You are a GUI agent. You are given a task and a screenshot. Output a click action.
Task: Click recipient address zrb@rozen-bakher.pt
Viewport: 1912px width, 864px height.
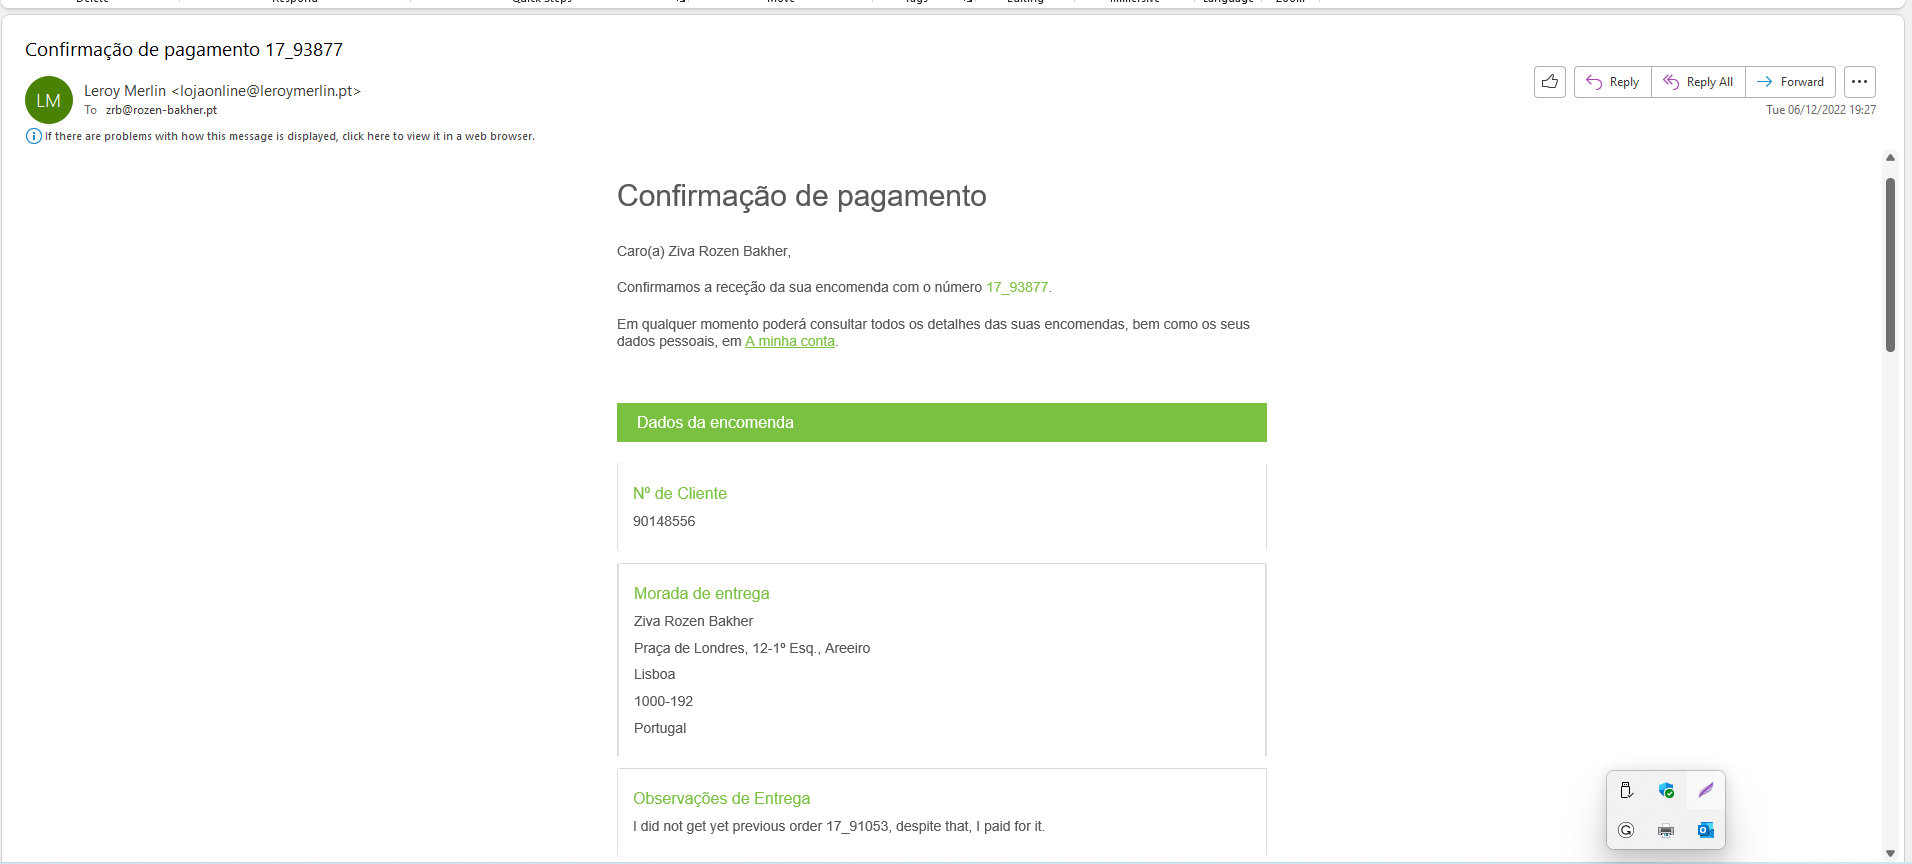coord(161,110)
